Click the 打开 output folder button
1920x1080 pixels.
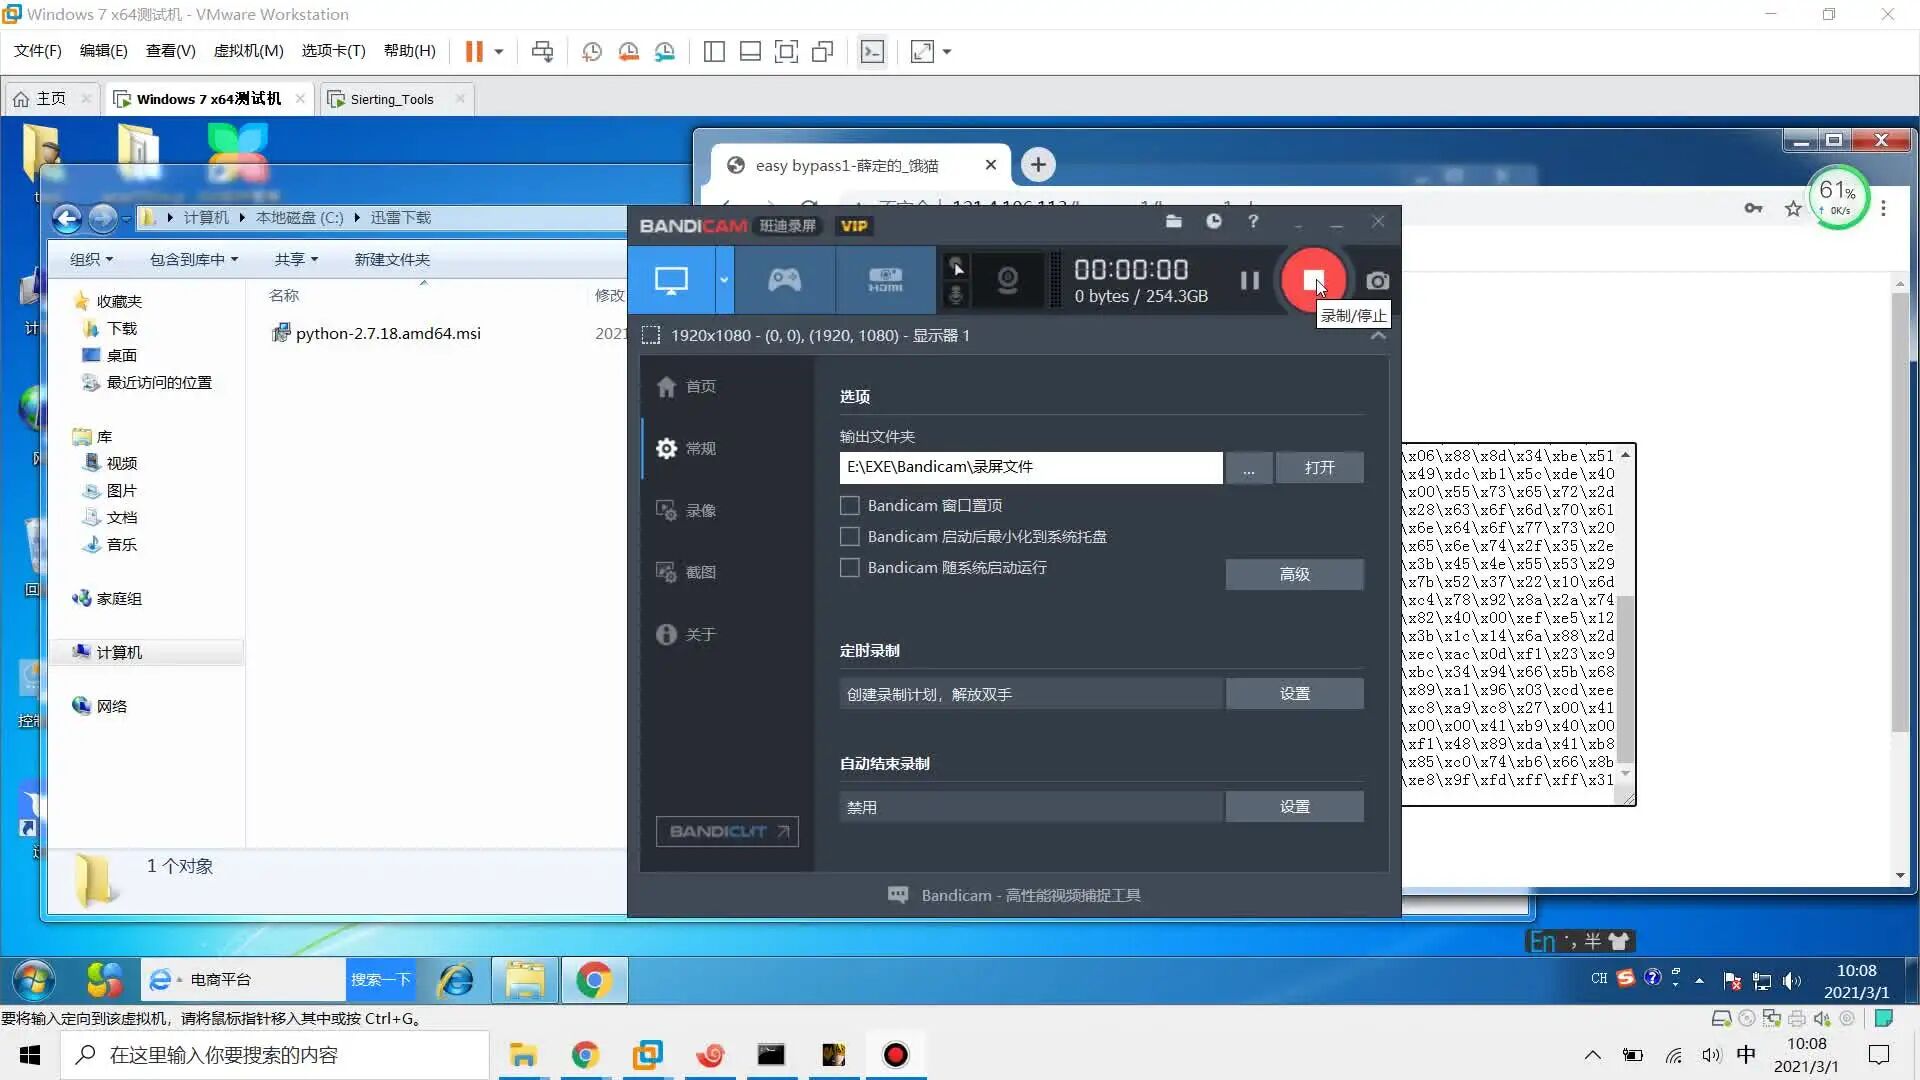pyautogui.click(x=1320, y=468)
